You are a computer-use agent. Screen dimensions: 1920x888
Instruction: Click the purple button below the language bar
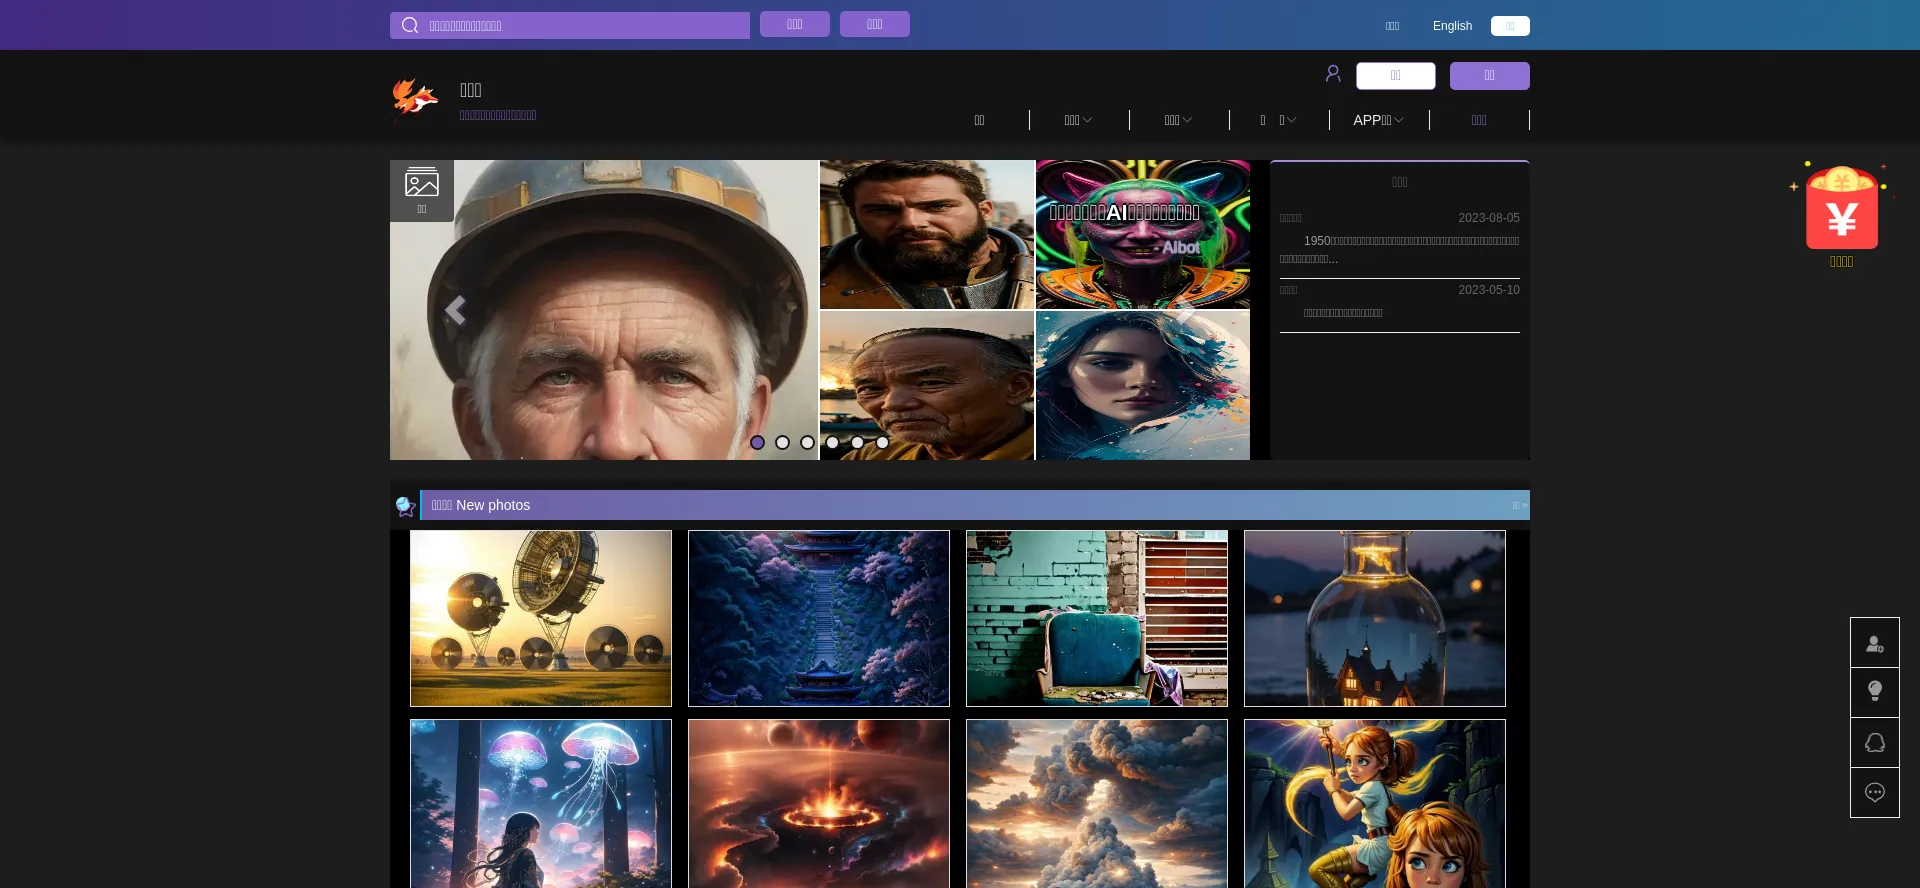[1489, 76]
